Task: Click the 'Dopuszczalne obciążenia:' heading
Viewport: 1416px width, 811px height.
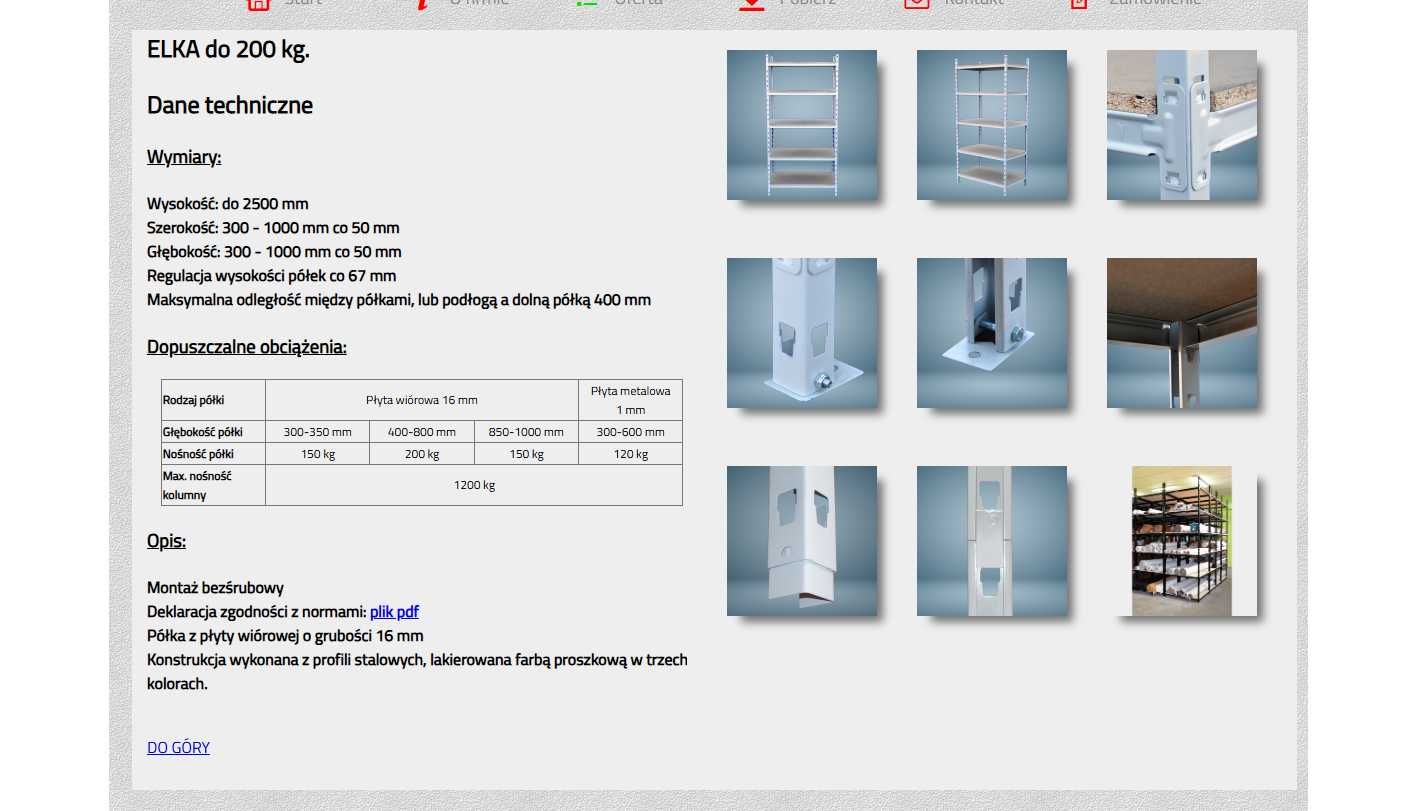Action: point(247,347)
